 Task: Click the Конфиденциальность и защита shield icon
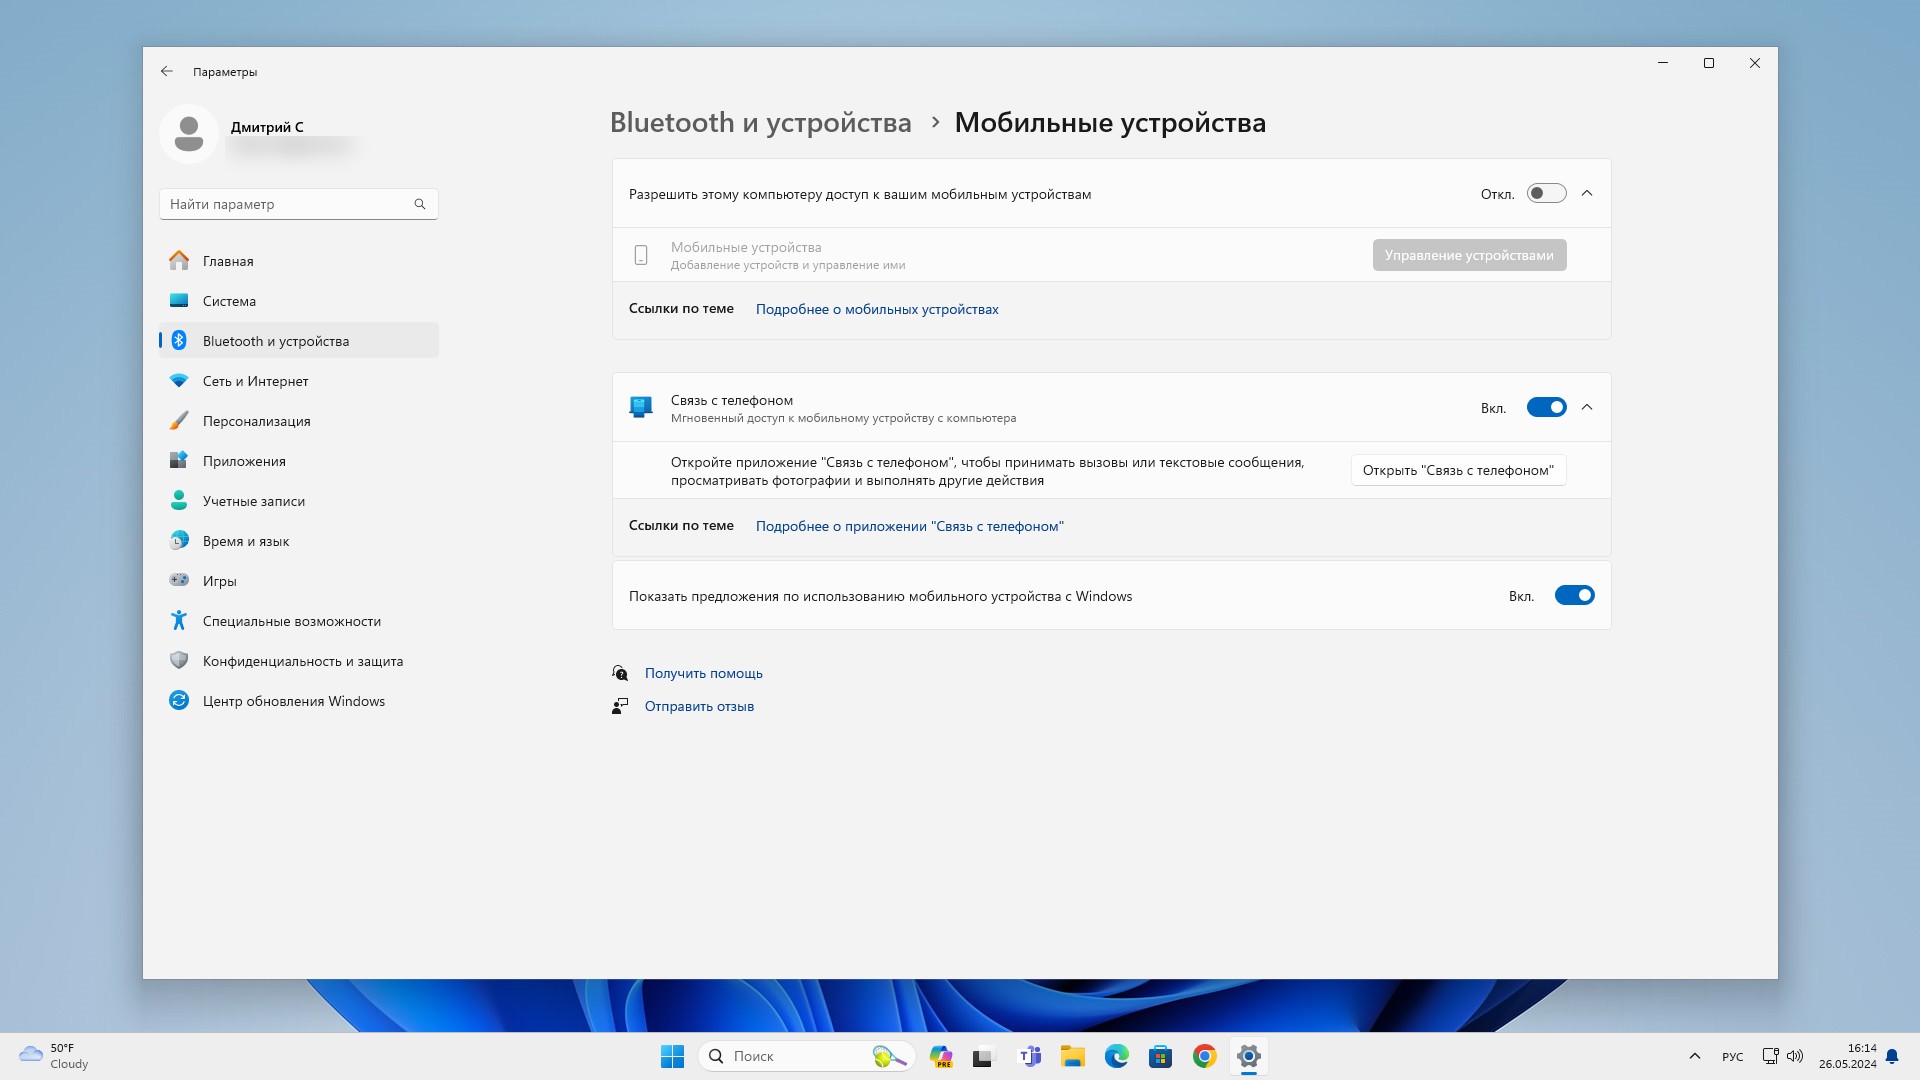pos(179,661)
